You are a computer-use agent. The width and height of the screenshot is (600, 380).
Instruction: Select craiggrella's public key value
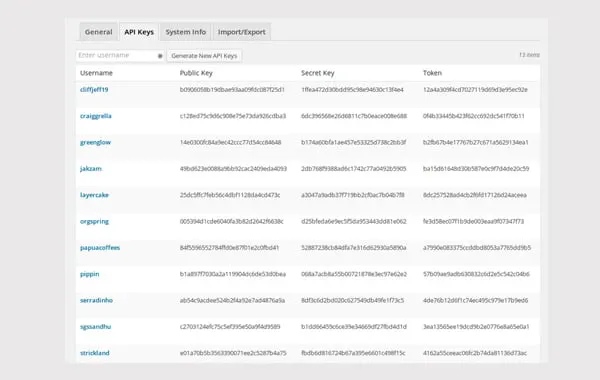233,116
